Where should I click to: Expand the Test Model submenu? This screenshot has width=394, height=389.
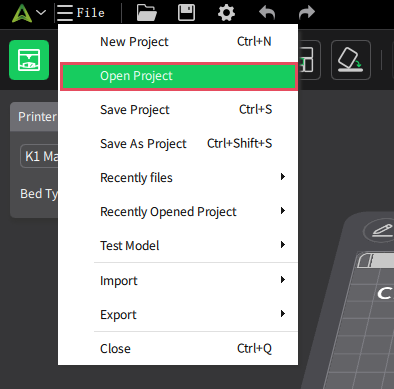[x=178, y=246]
